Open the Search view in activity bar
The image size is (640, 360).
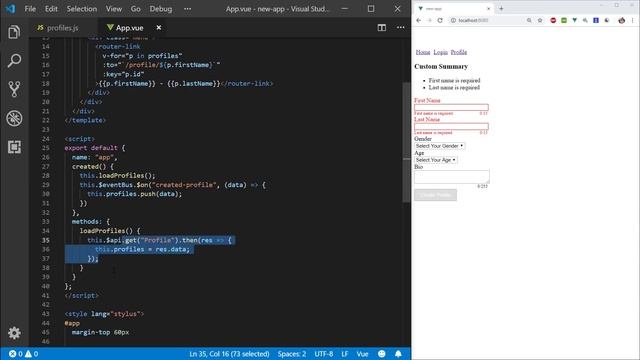pyautogui.click(x=14, y=61)
